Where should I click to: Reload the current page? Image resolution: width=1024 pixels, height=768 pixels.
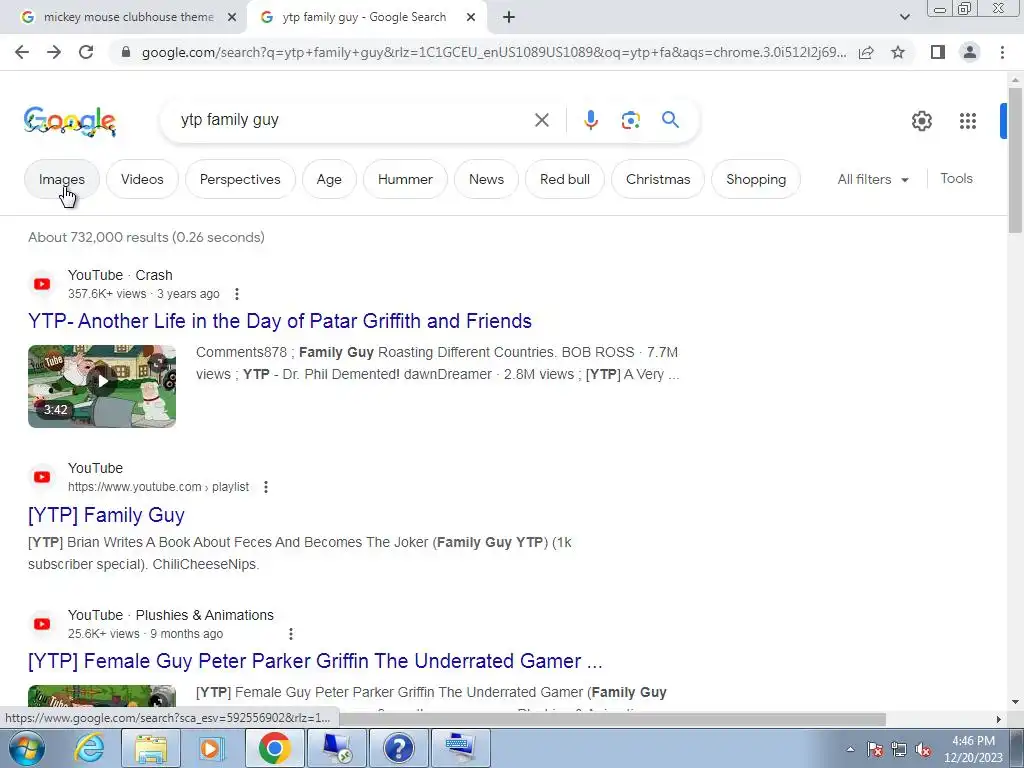pos(86,52)
